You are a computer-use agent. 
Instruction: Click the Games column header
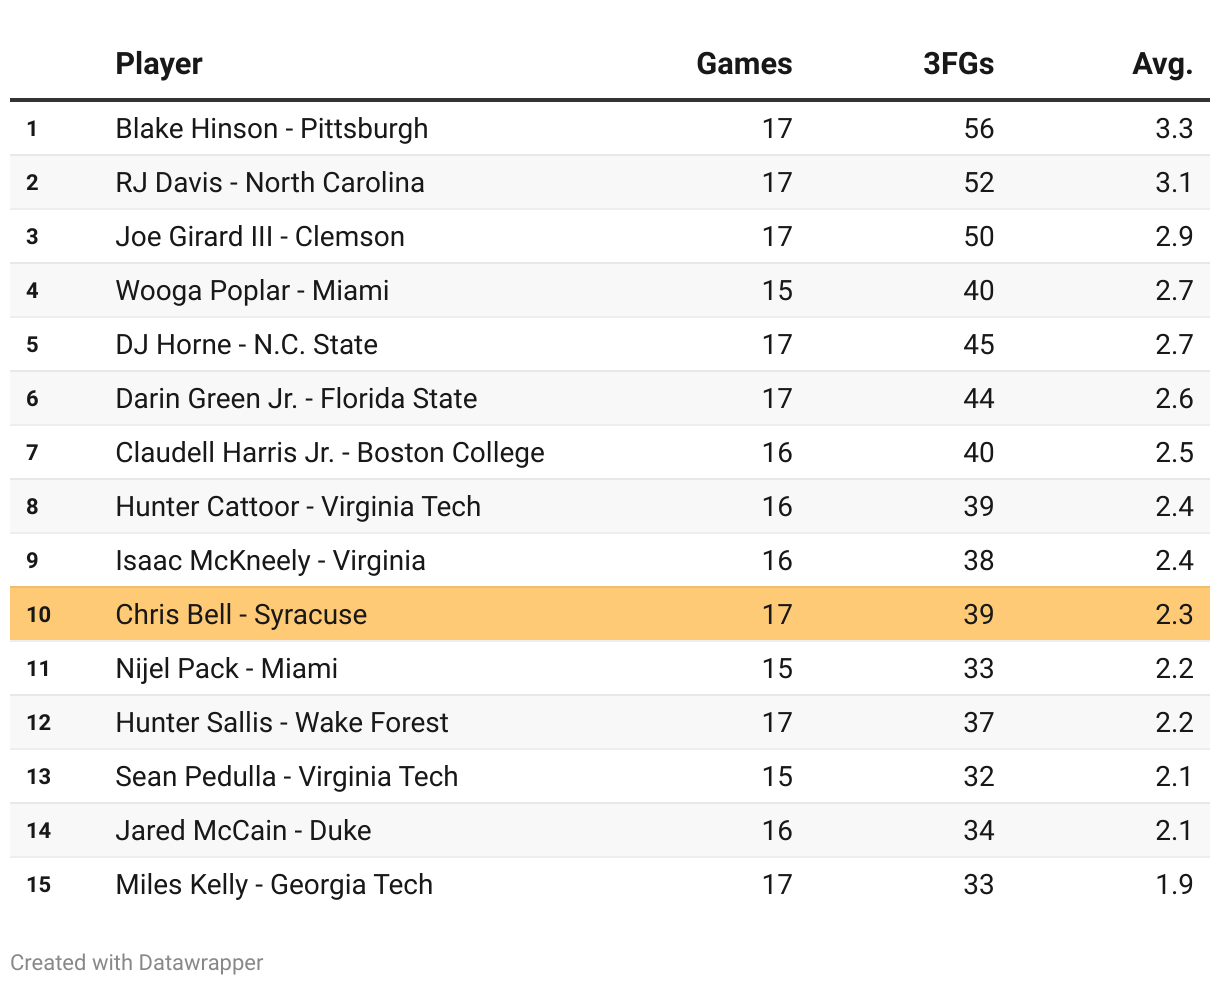[744, 64]
